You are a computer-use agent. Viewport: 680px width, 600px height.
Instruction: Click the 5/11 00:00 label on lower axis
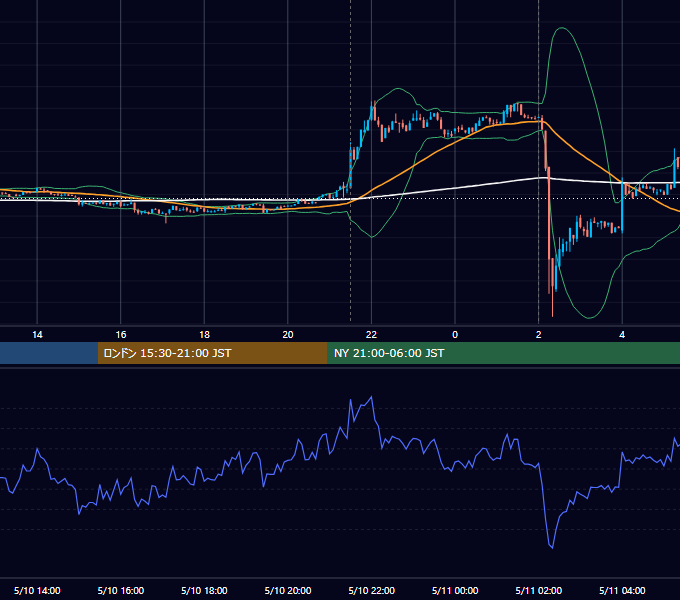click(455, 590)
